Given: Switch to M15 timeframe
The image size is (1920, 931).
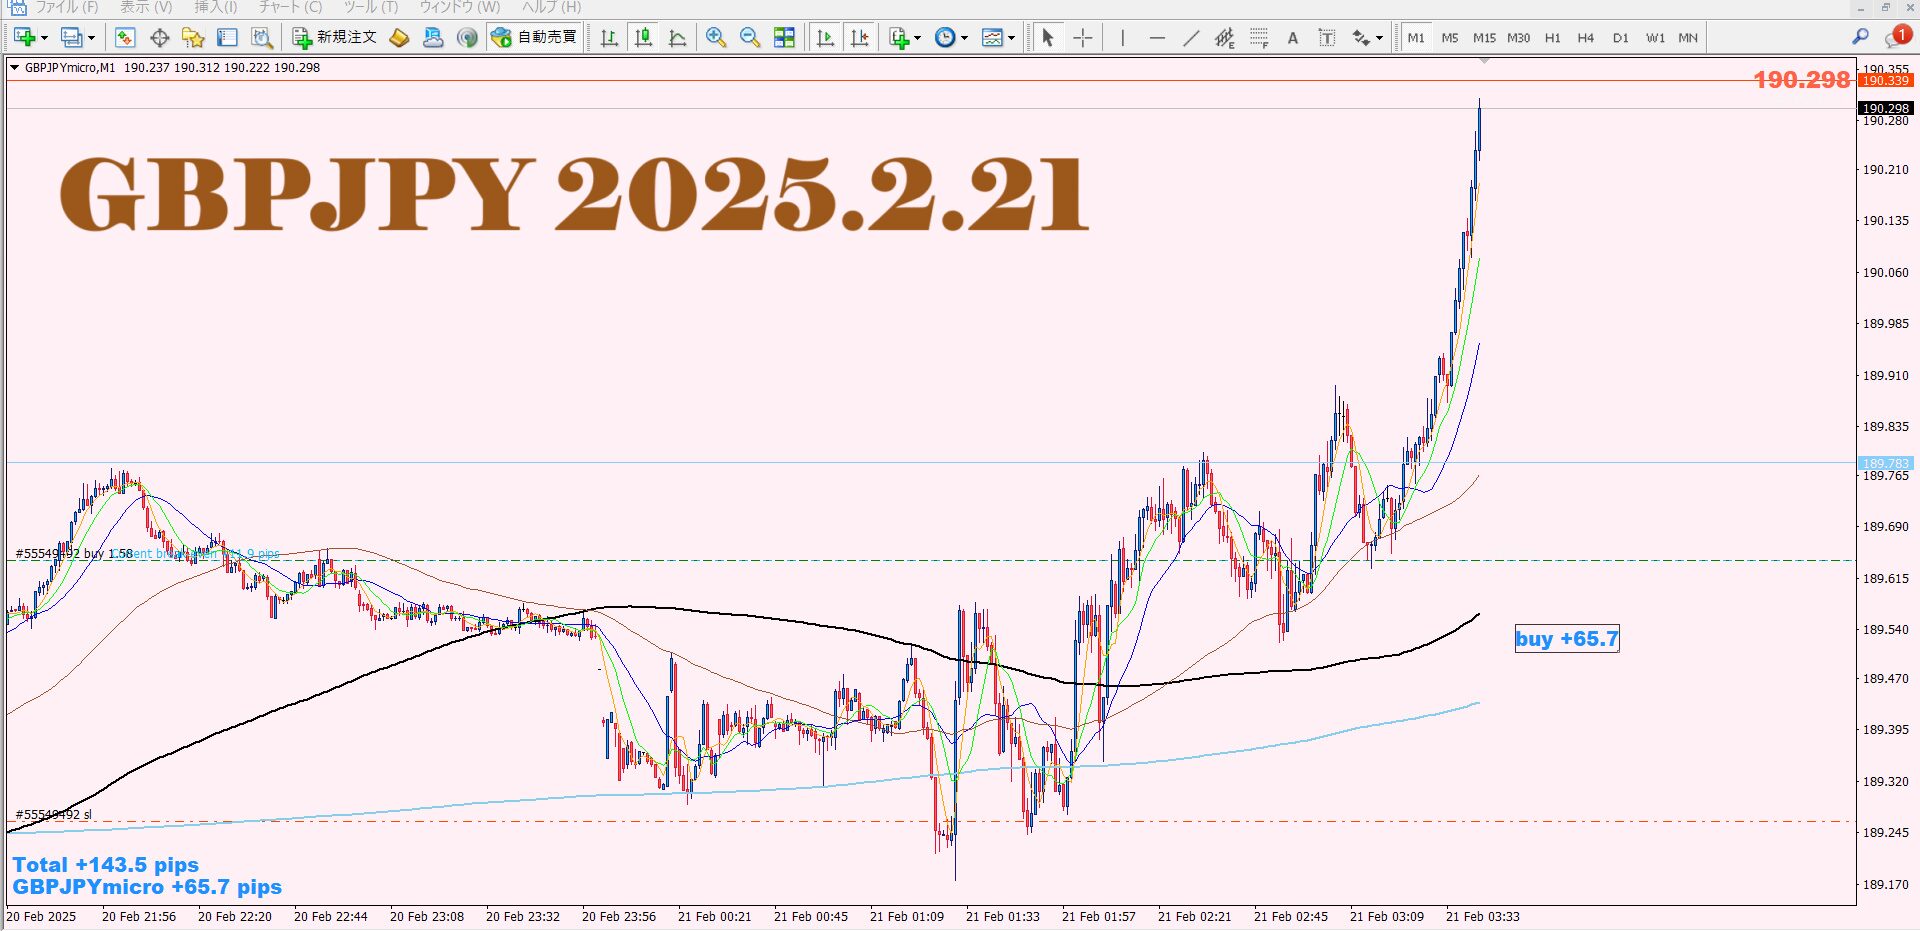Looking at the screenshot, I should click(1484, 38).
